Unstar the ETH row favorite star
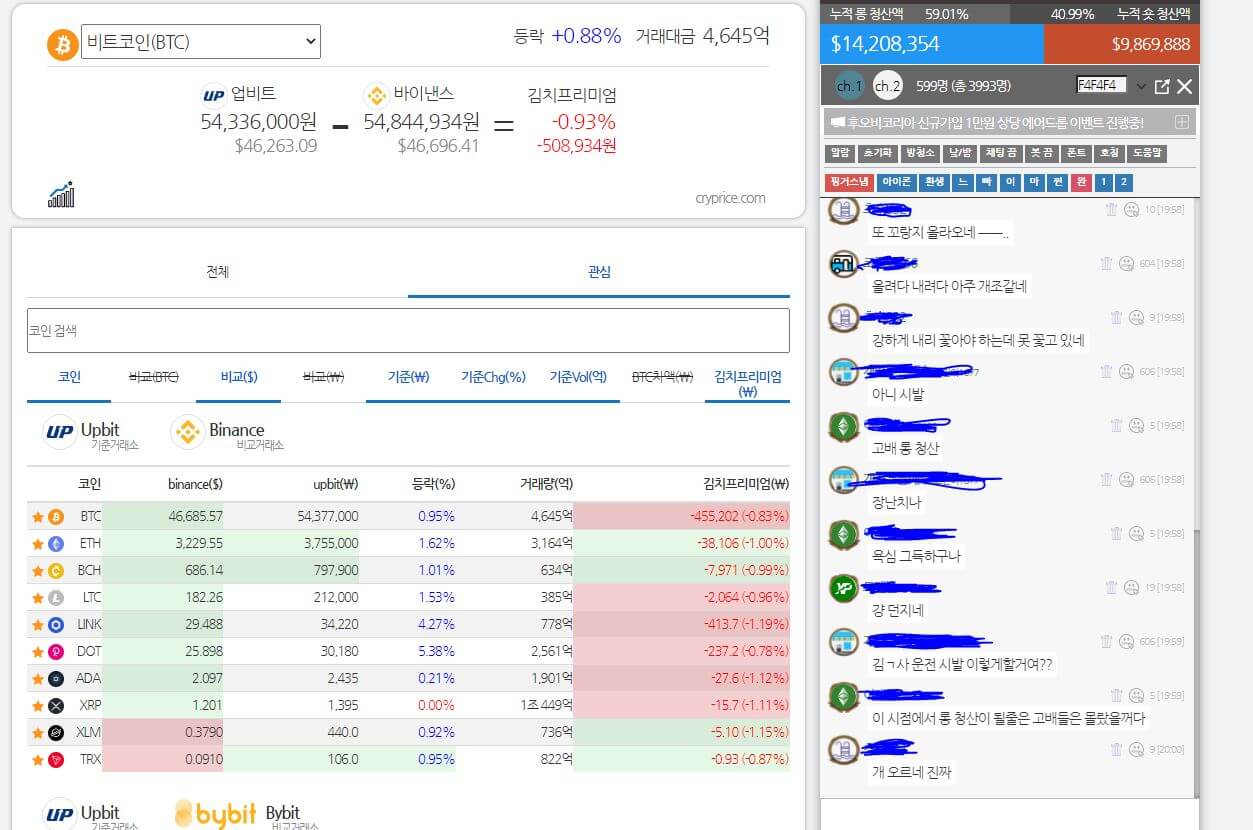 (38, 544)
